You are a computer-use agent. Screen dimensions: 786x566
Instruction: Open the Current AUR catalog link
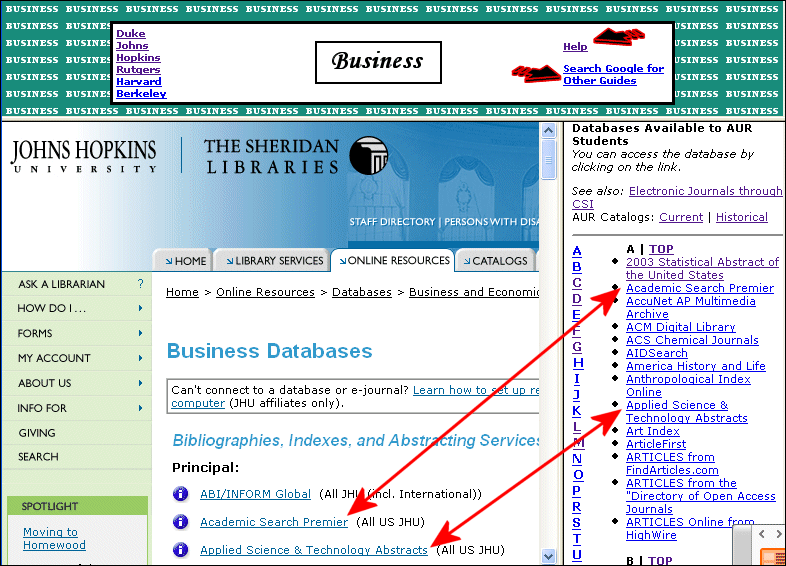pyautogui.click(x=681, y=217)
